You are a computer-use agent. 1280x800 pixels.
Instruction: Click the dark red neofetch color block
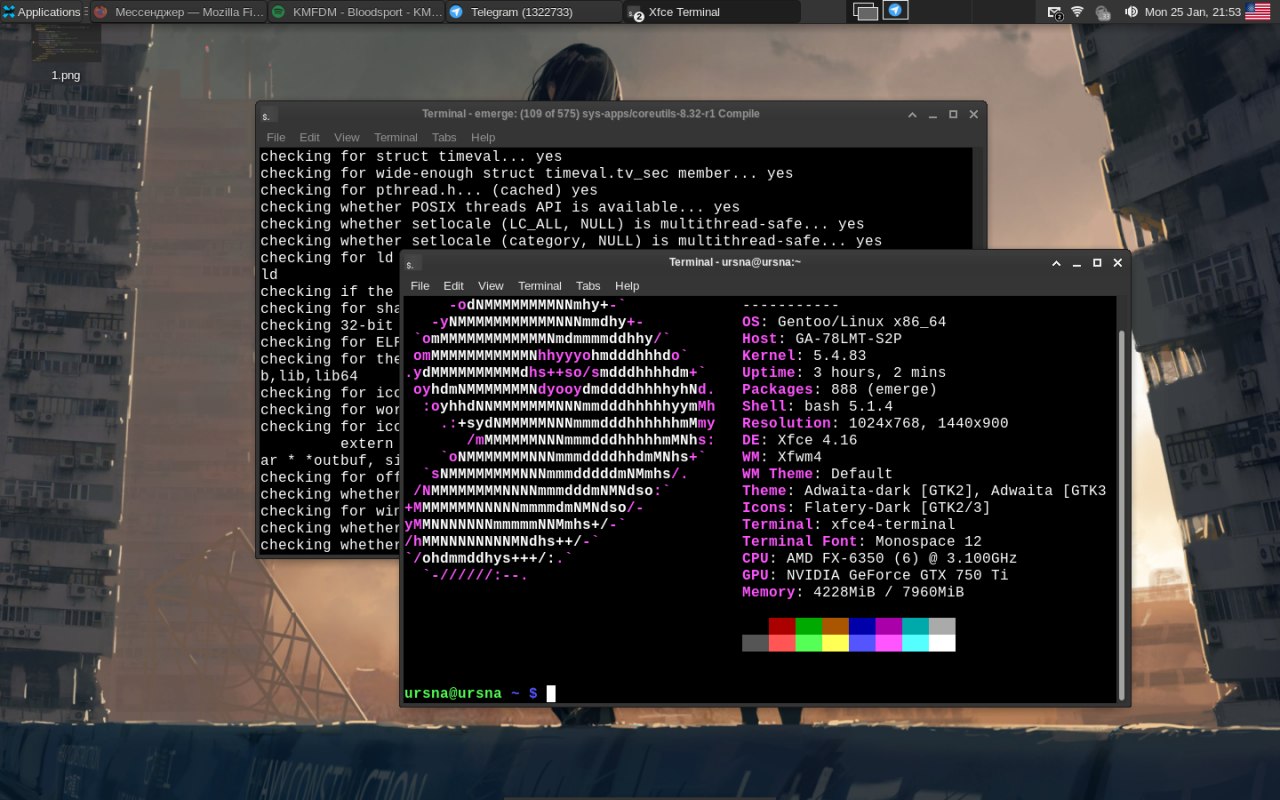tap(782, 626)
